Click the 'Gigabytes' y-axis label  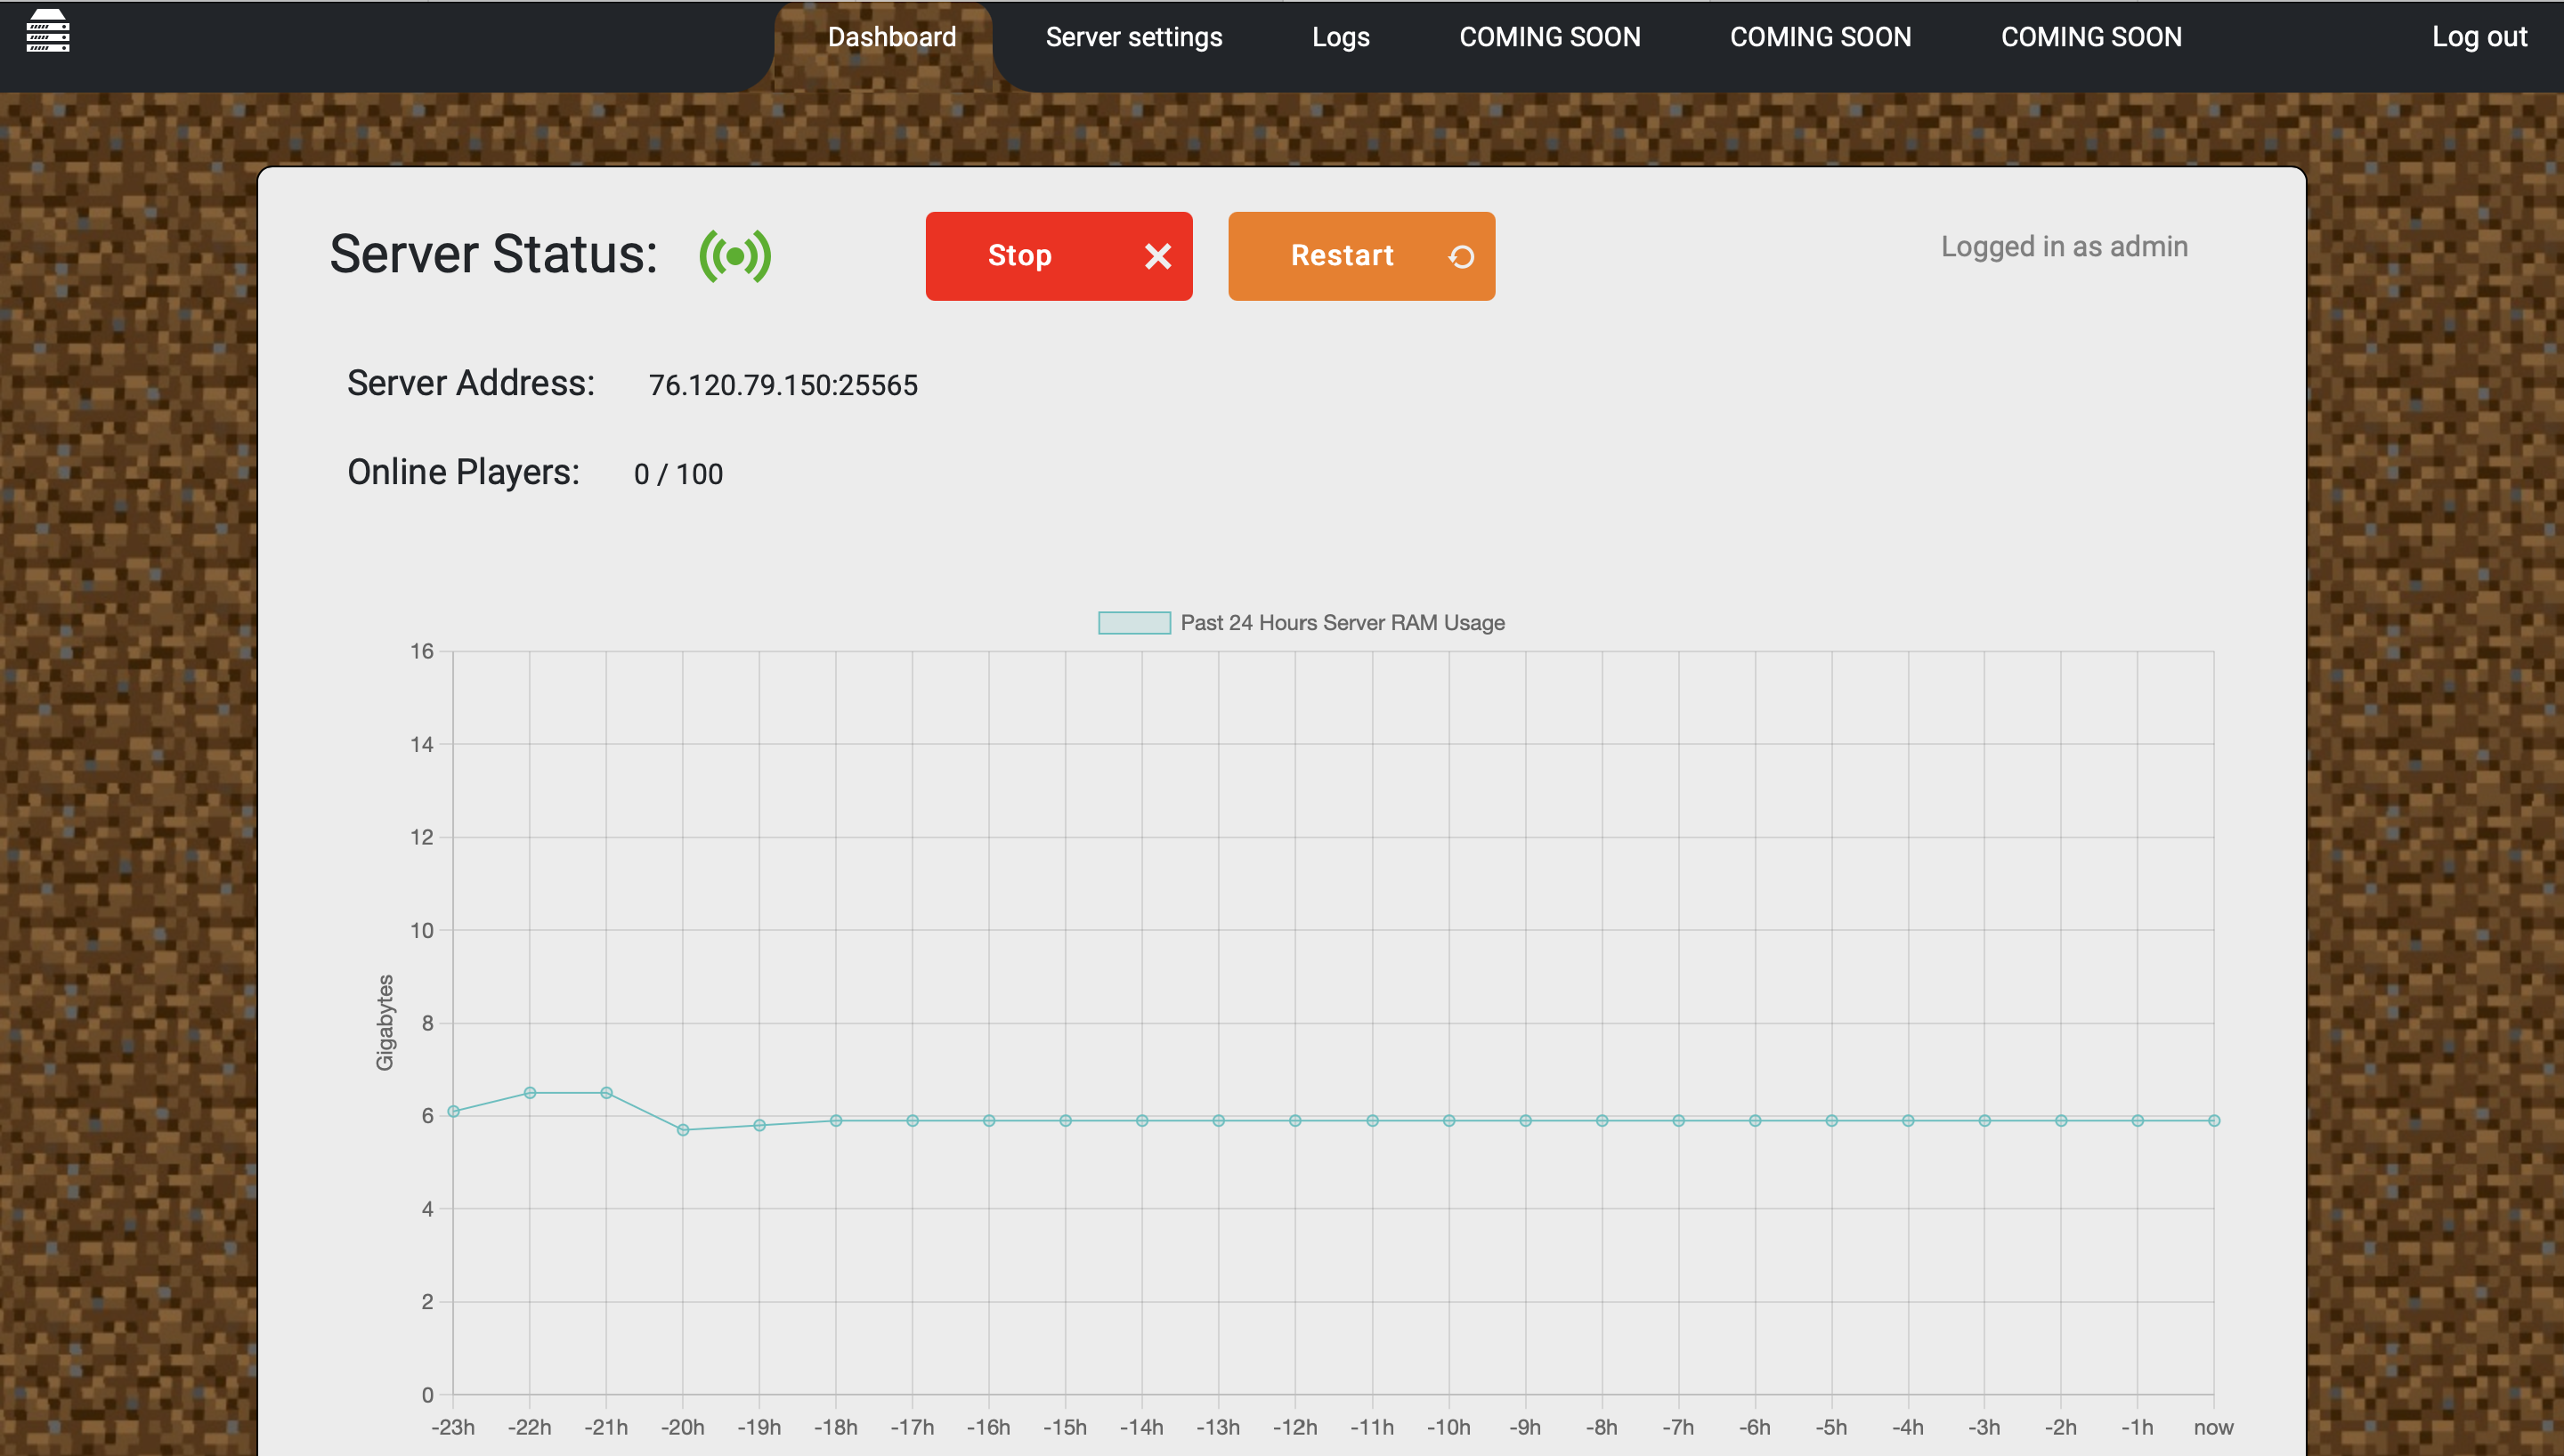tap(385, 1022)
